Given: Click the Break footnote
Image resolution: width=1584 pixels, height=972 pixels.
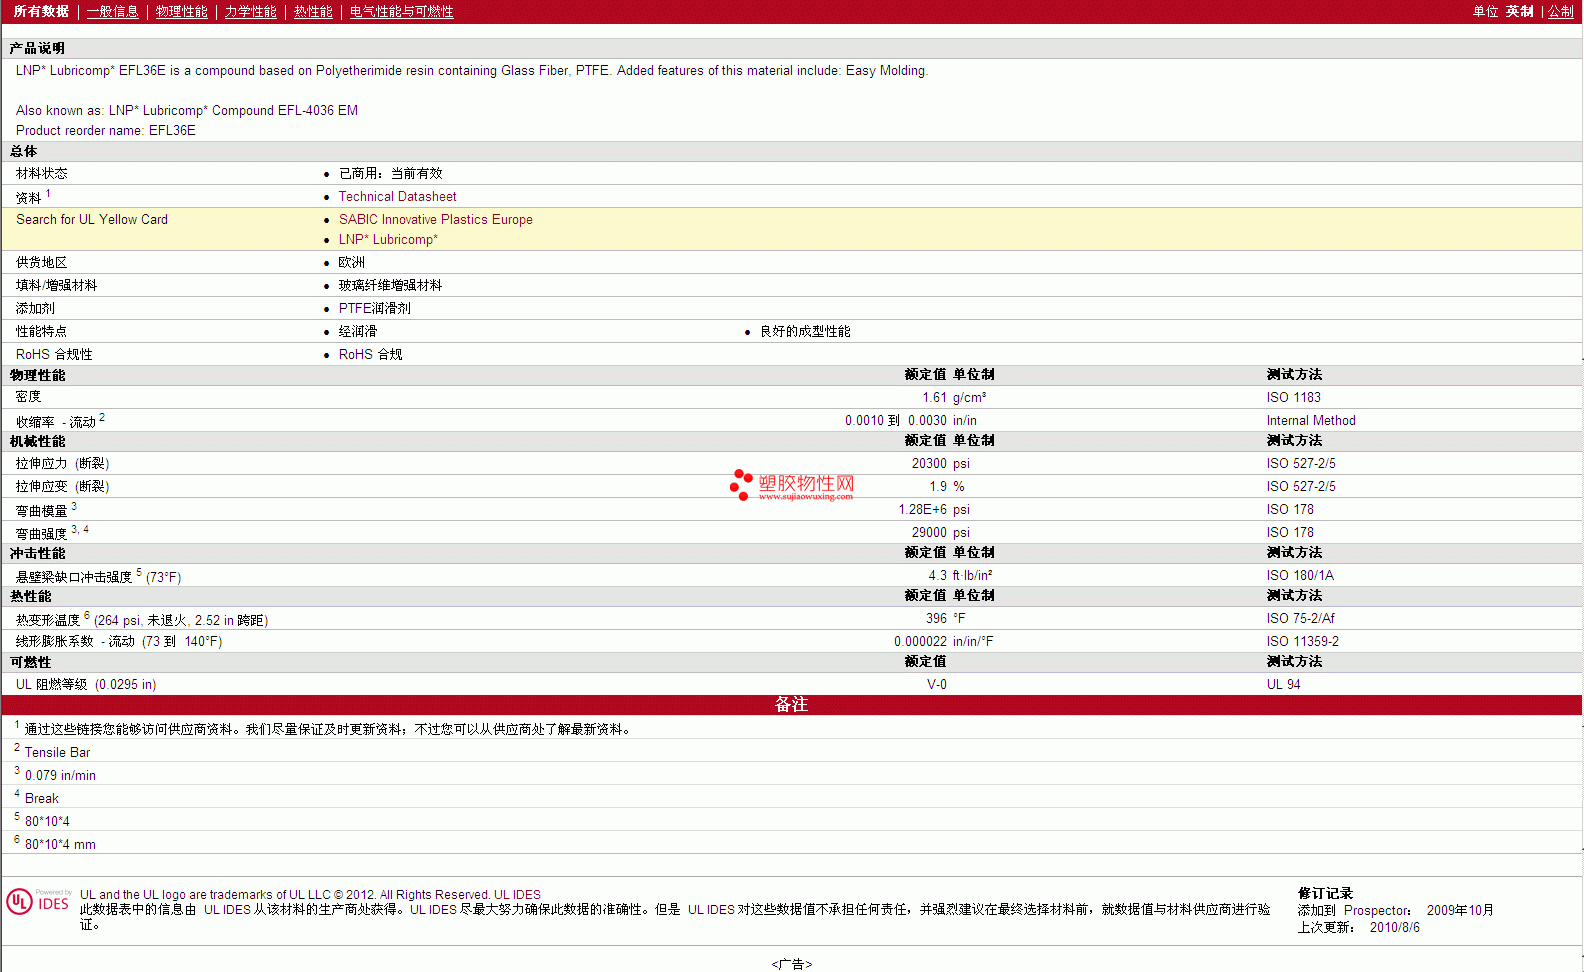Looking at the screenshot, I should point(41,799).
